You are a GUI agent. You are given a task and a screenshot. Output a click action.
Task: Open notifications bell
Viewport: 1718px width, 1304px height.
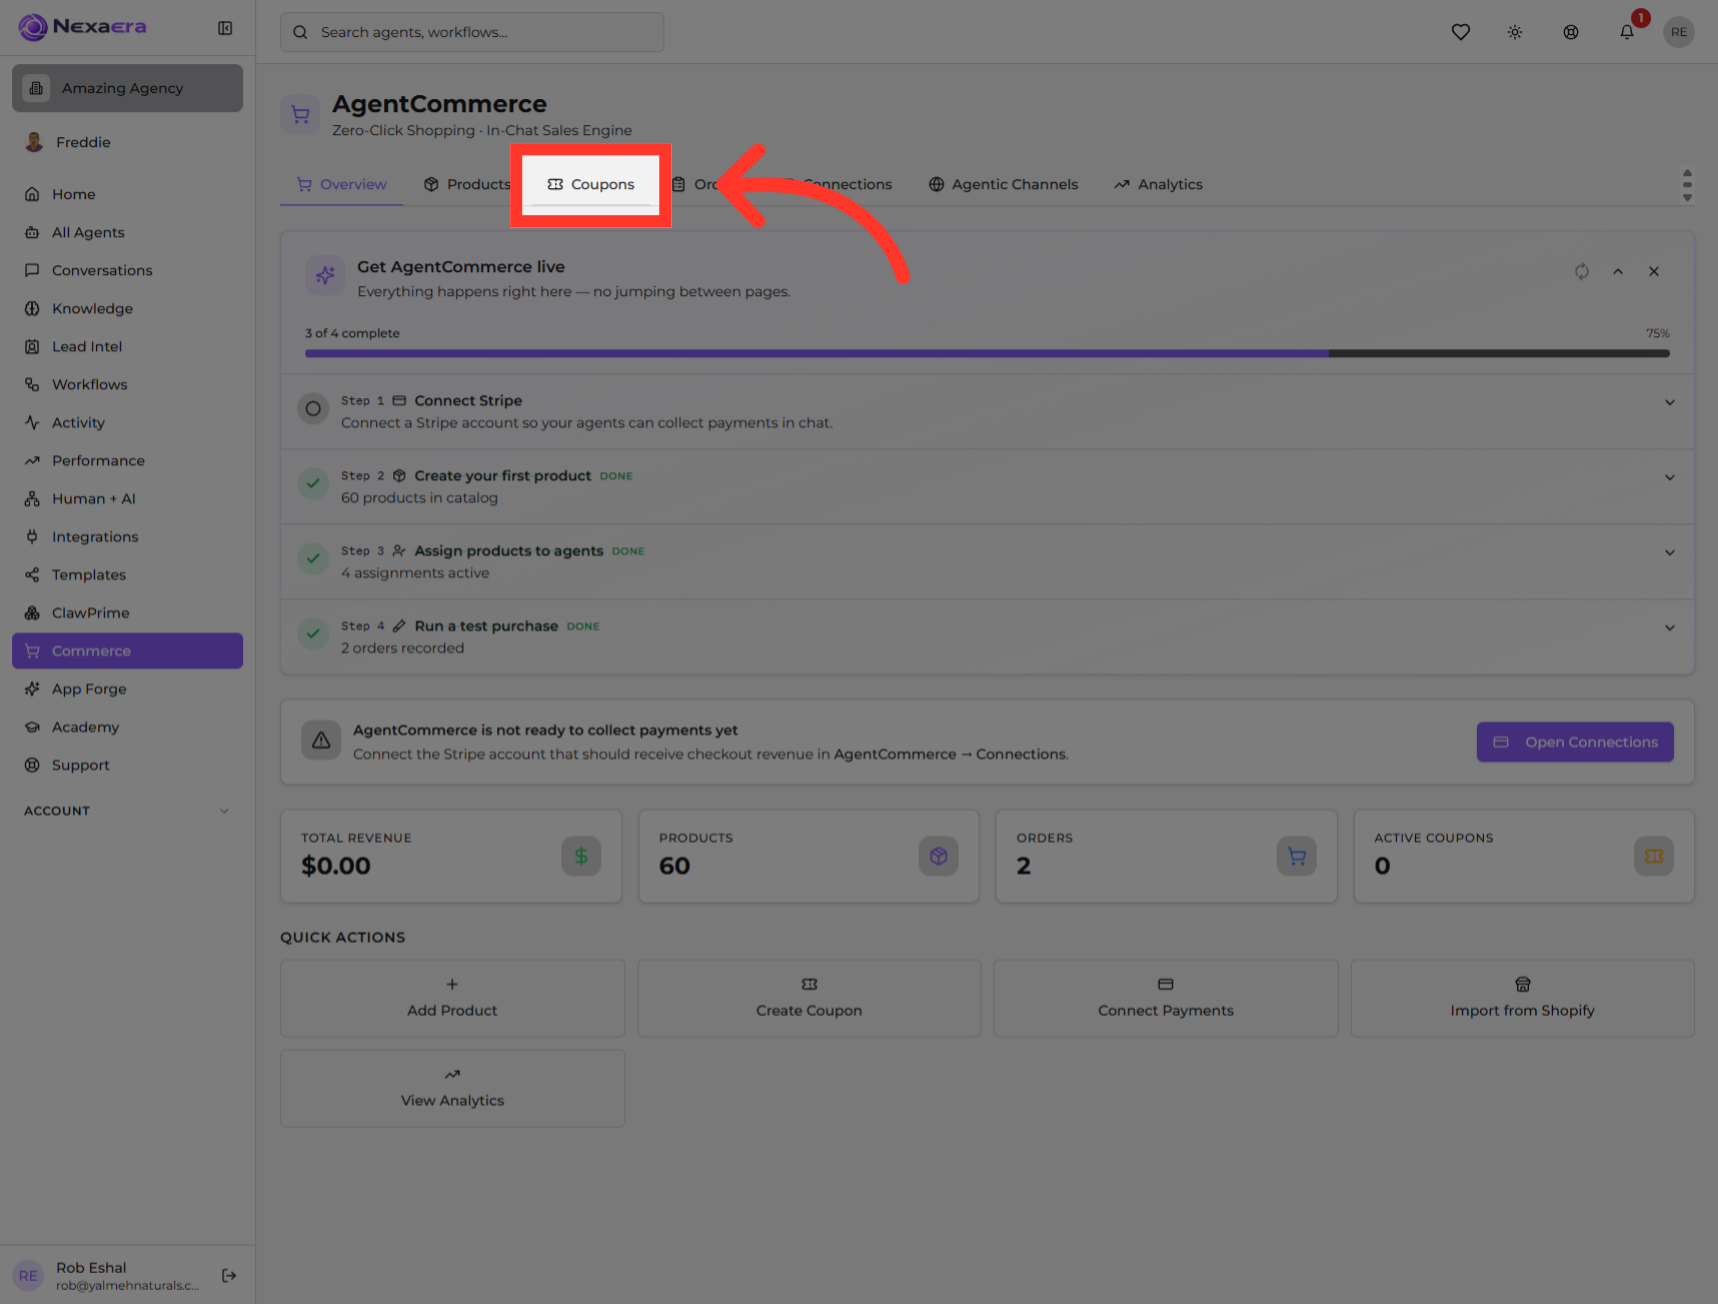(1627, 32)
